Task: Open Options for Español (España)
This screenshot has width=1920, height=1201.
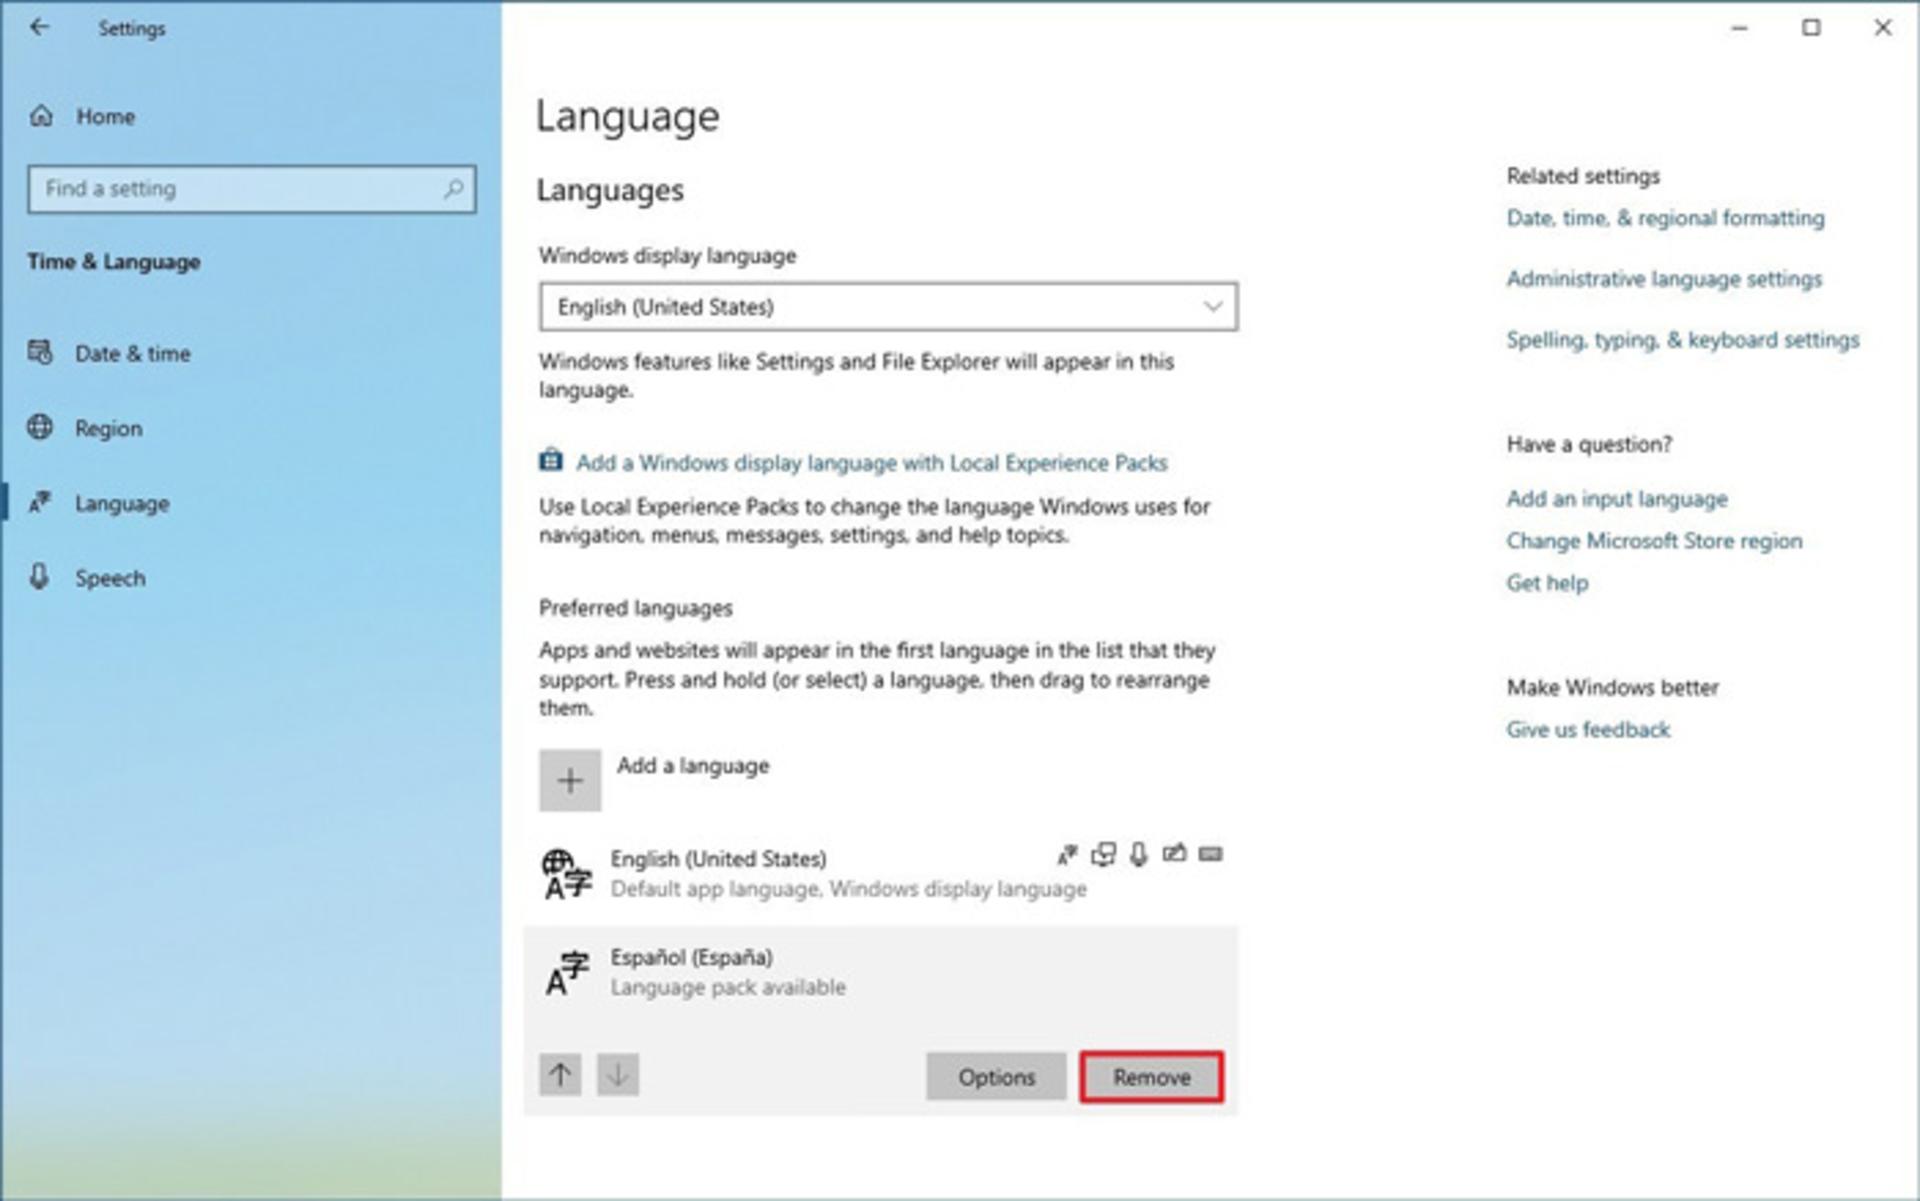Action: coord(996,1077)
